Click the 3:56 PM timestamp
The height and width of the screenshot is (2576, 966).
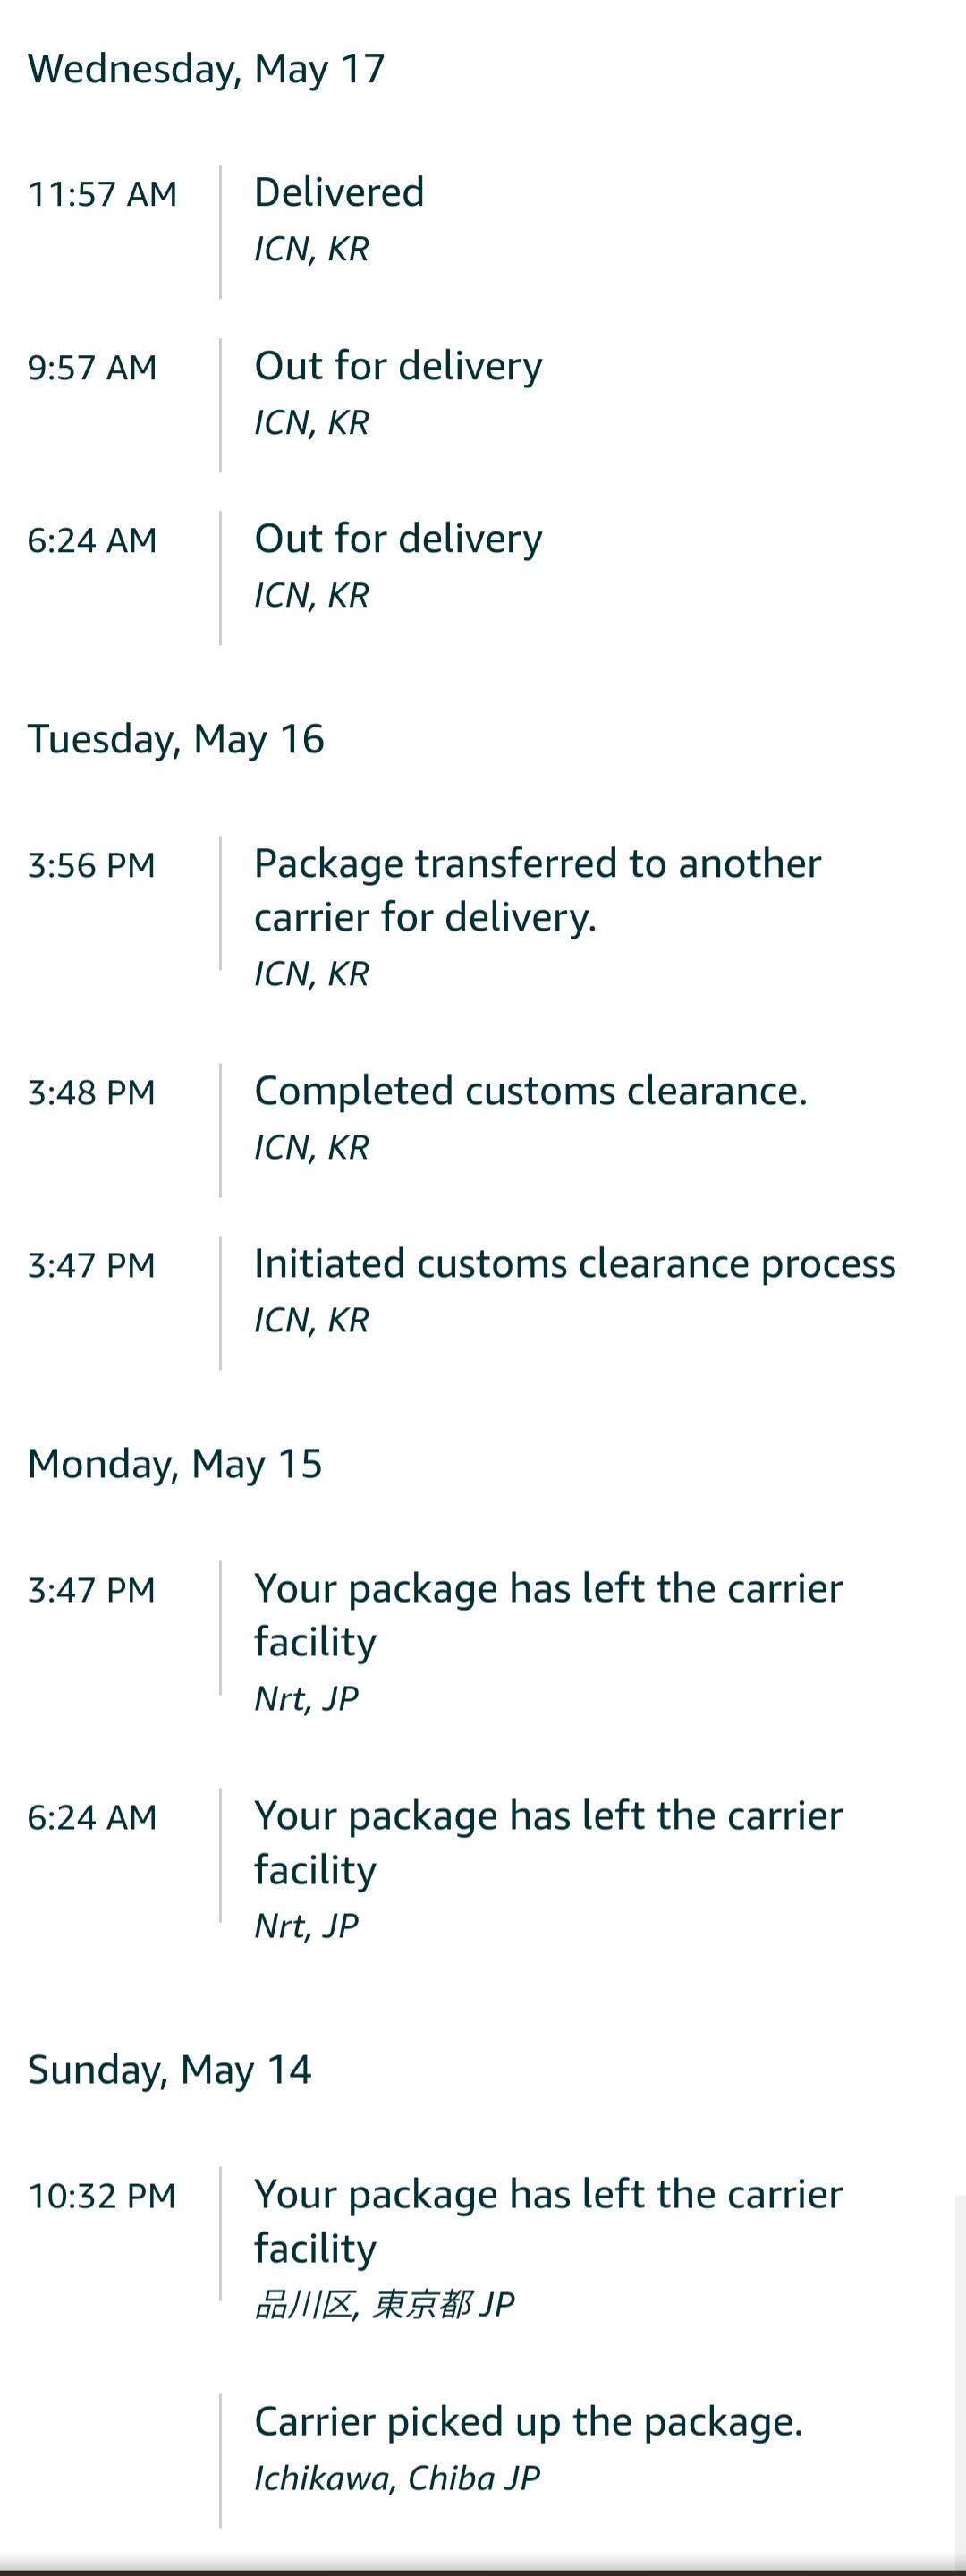coord(91,865)
